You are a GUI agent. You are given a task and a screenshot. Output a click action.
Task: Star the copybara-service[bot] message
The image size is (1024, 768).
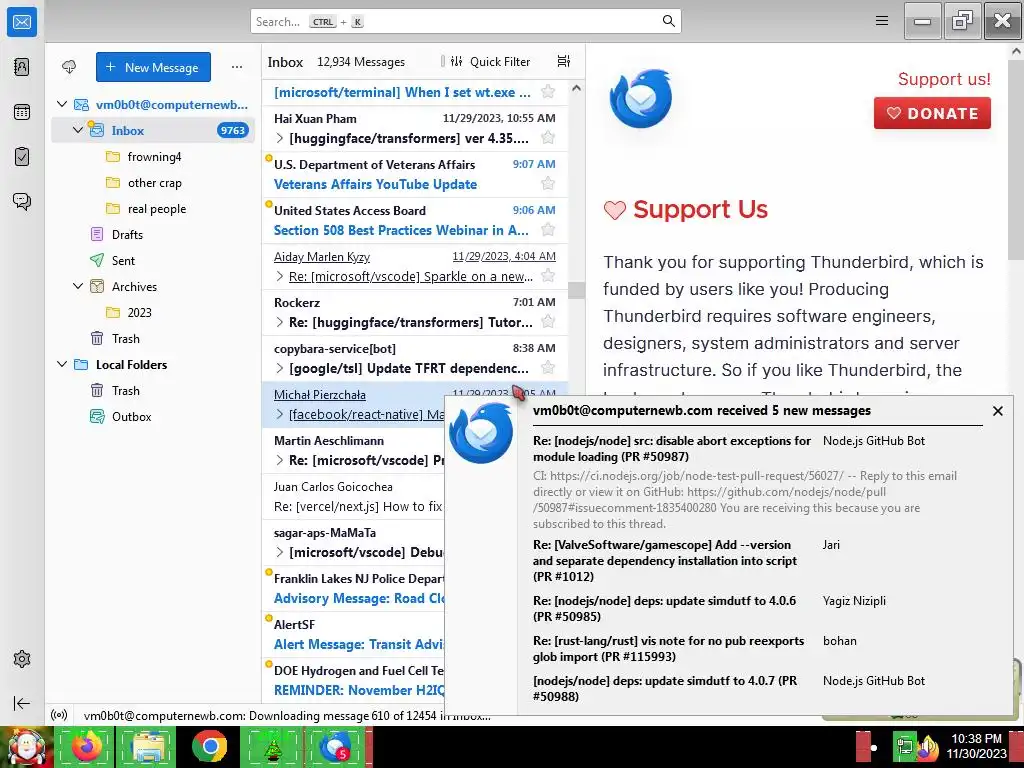pyautogui.click(x=548, y=368)
